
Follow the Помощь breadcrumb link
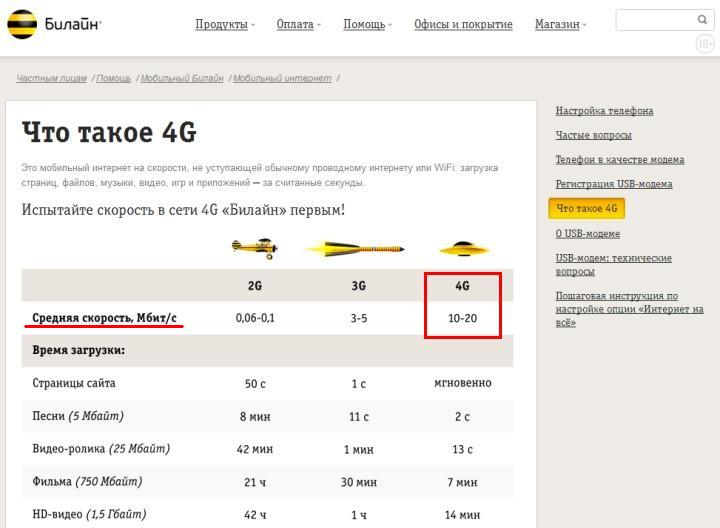[113, 79]
